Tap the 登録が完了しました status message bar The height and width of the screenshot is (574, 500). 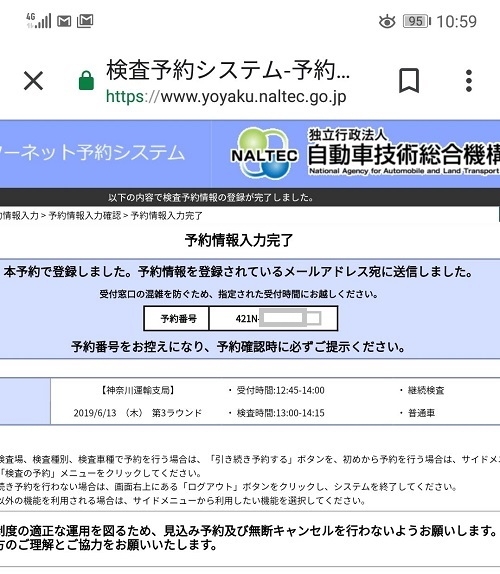pos(250,197)
